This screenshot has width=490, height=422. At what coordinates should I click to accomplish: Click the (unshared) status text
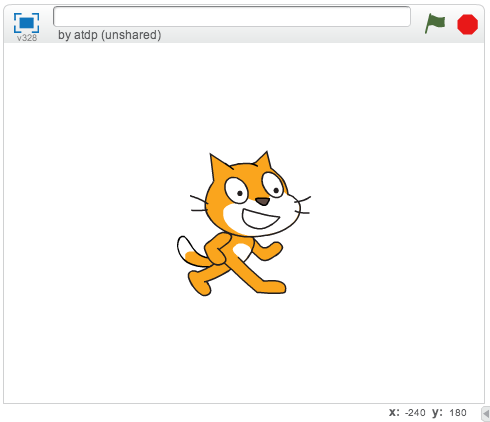[x=131, y=35]
